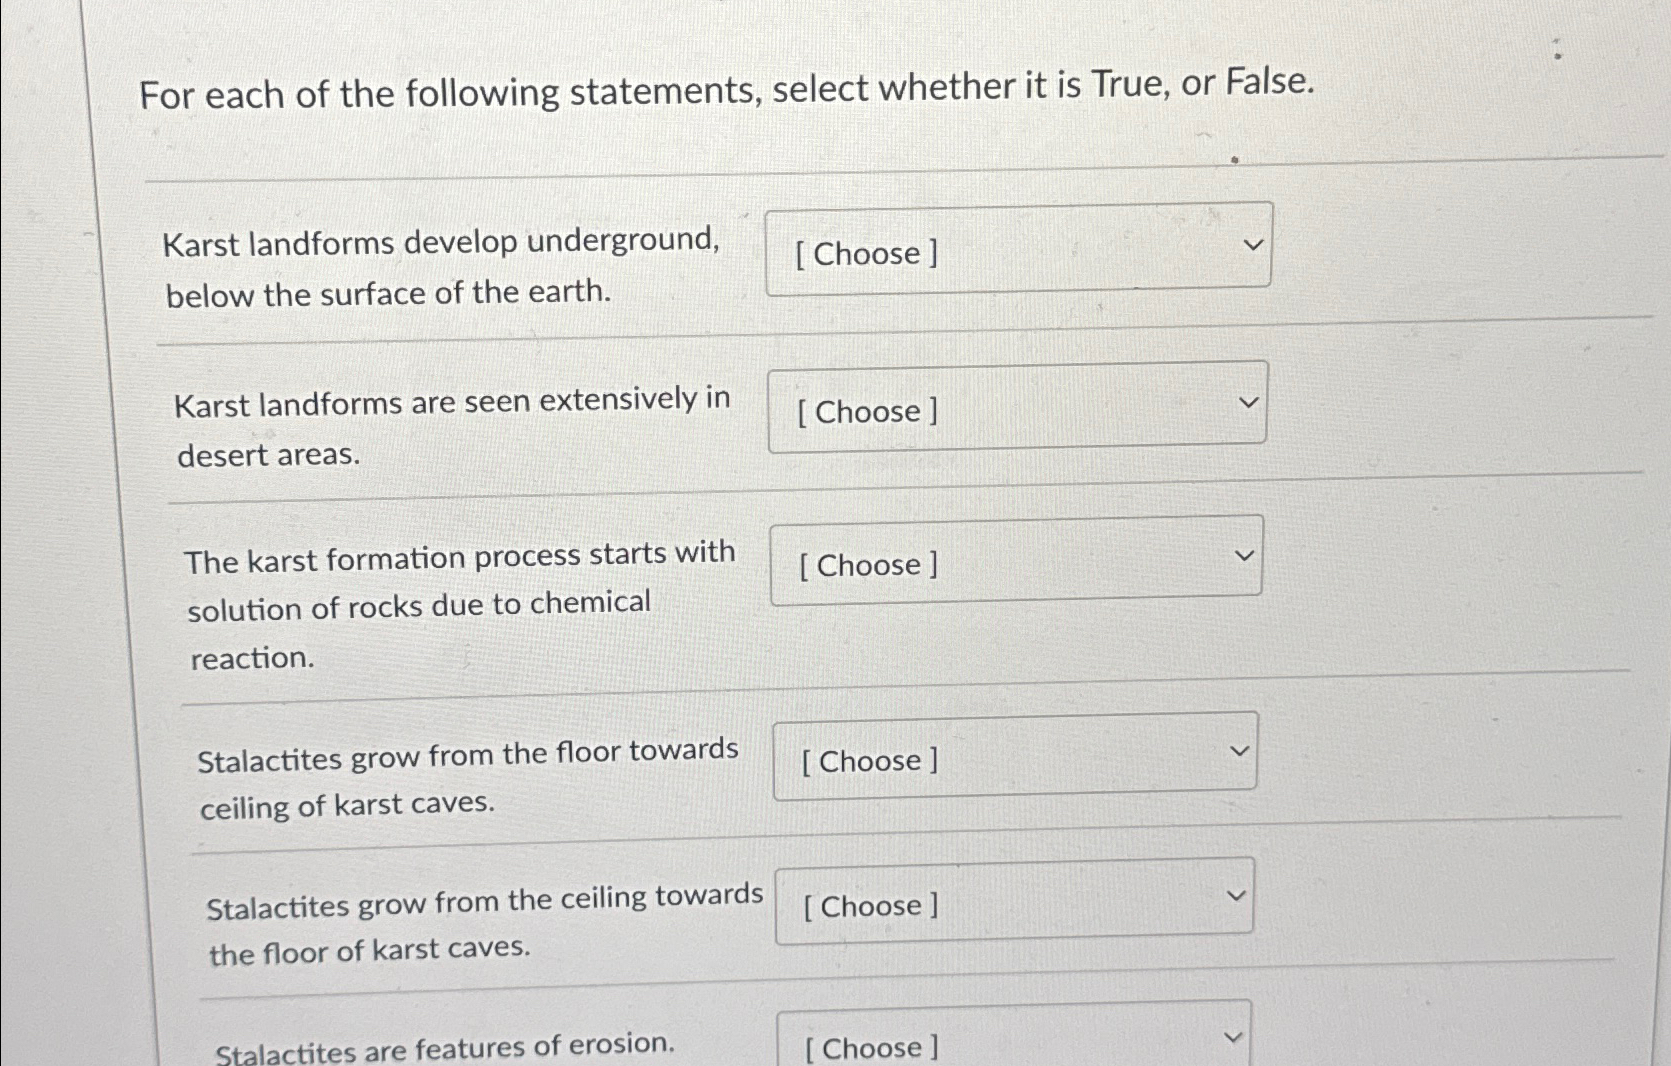Open dropdown for the underground landforms statement
Viewport: 1671px width, 1066px height.
1017,250
